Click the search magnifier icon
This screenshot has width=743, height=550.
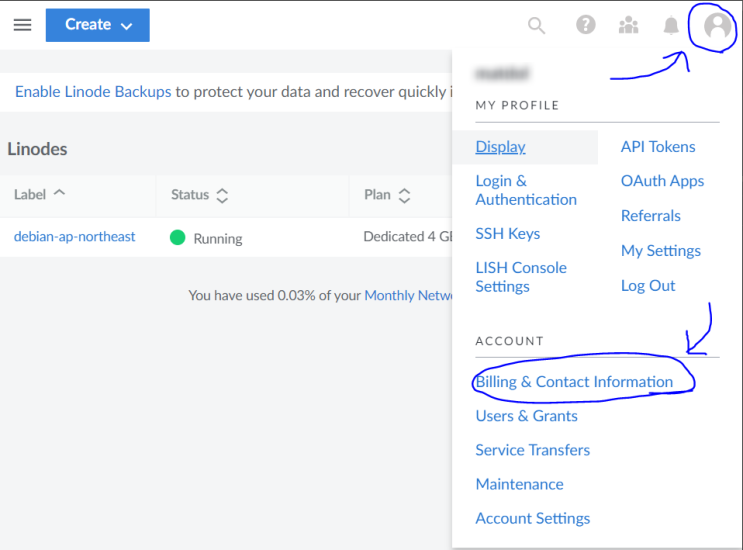(536, 26)
